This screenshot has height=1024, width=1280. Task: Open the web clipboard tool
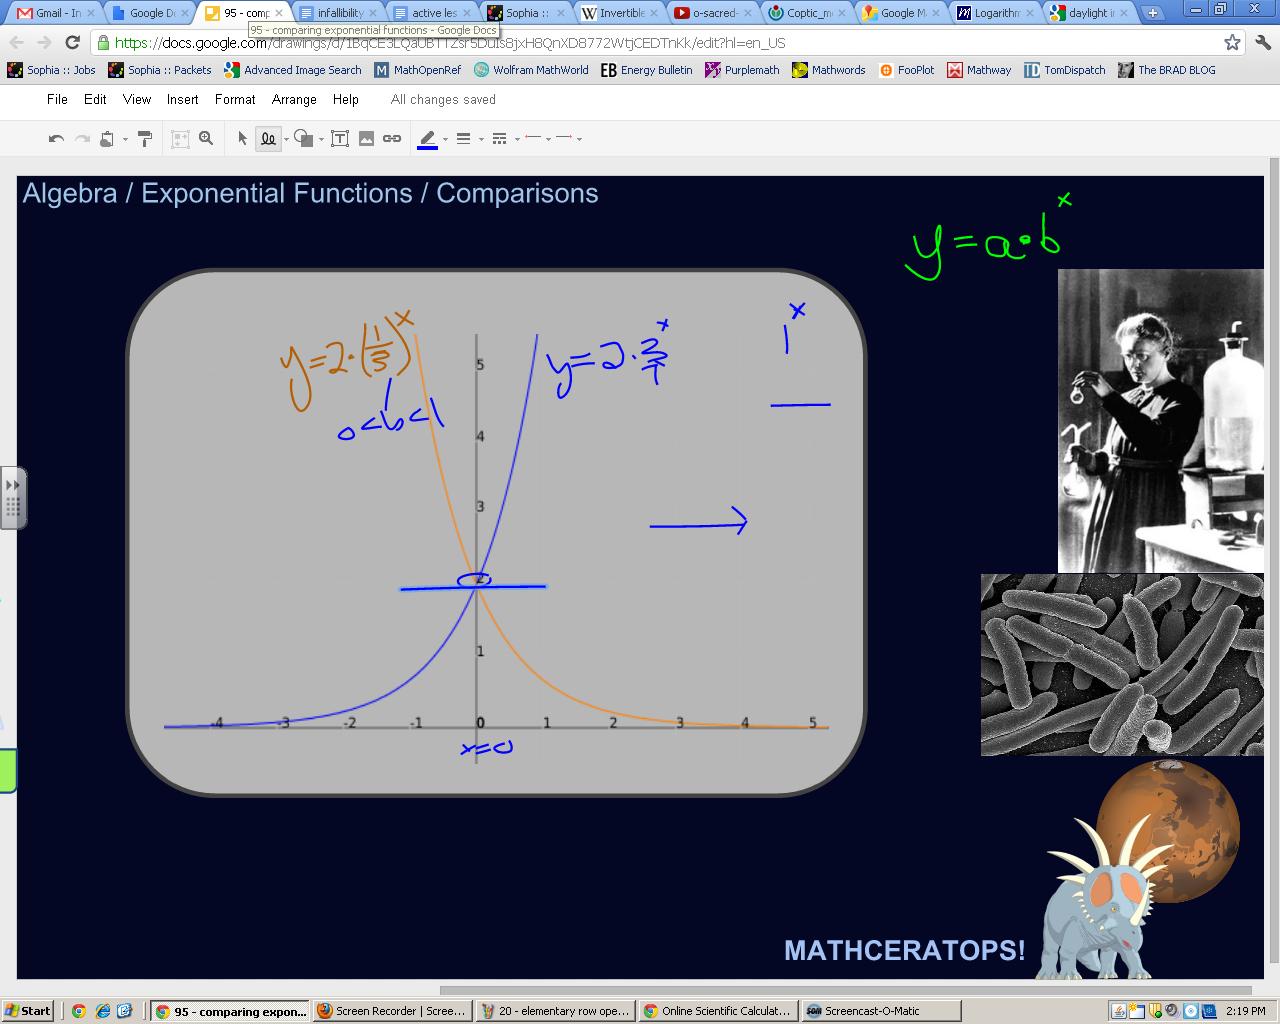pos(108,139)
